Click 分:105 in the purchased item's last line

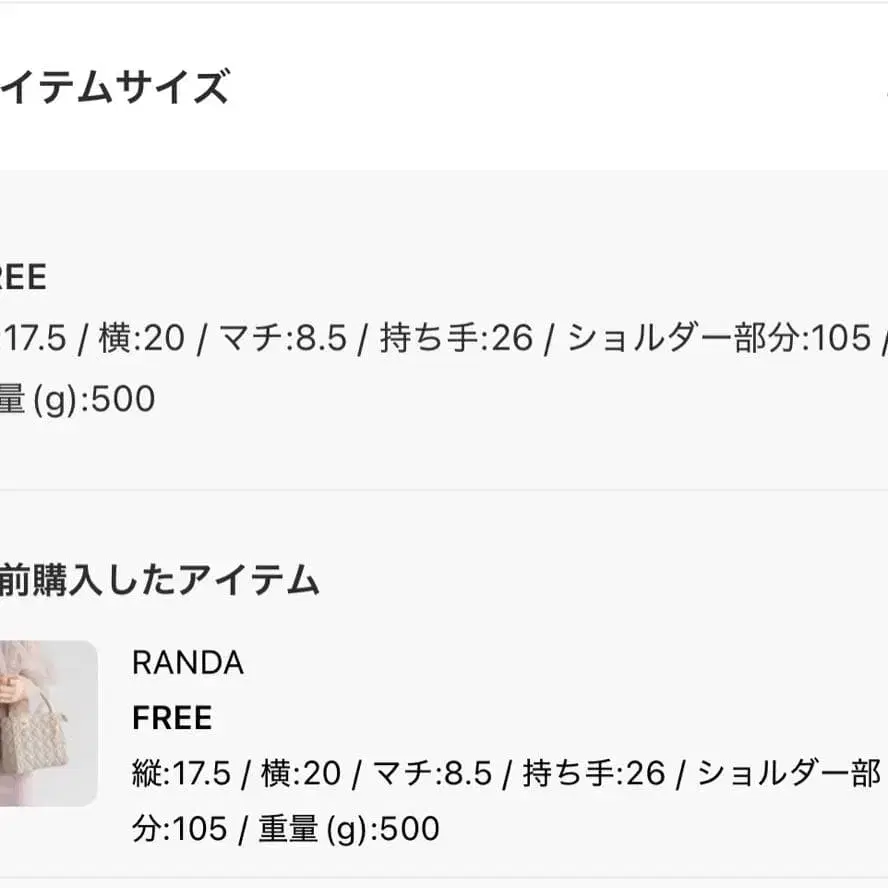click(x=180, y=829)
